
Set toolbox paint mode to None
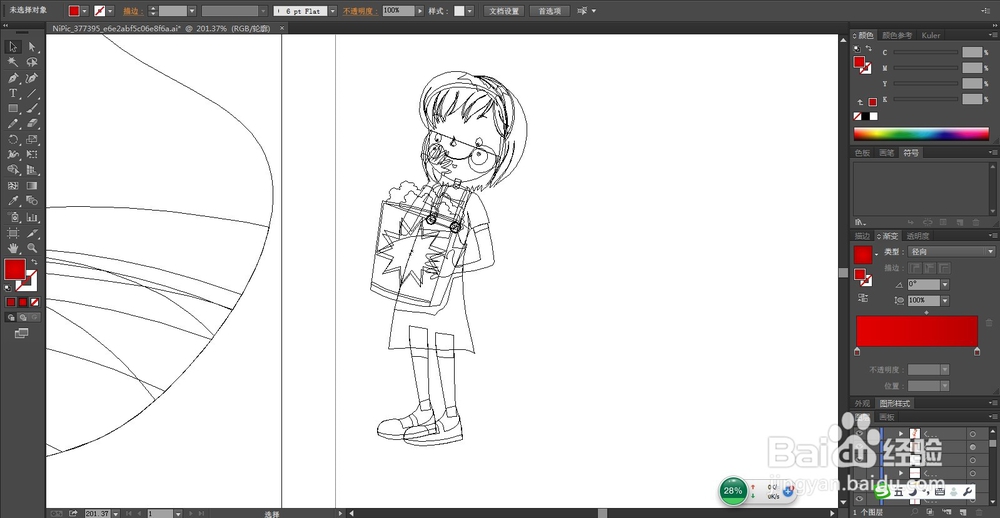(x=35, y=302)
